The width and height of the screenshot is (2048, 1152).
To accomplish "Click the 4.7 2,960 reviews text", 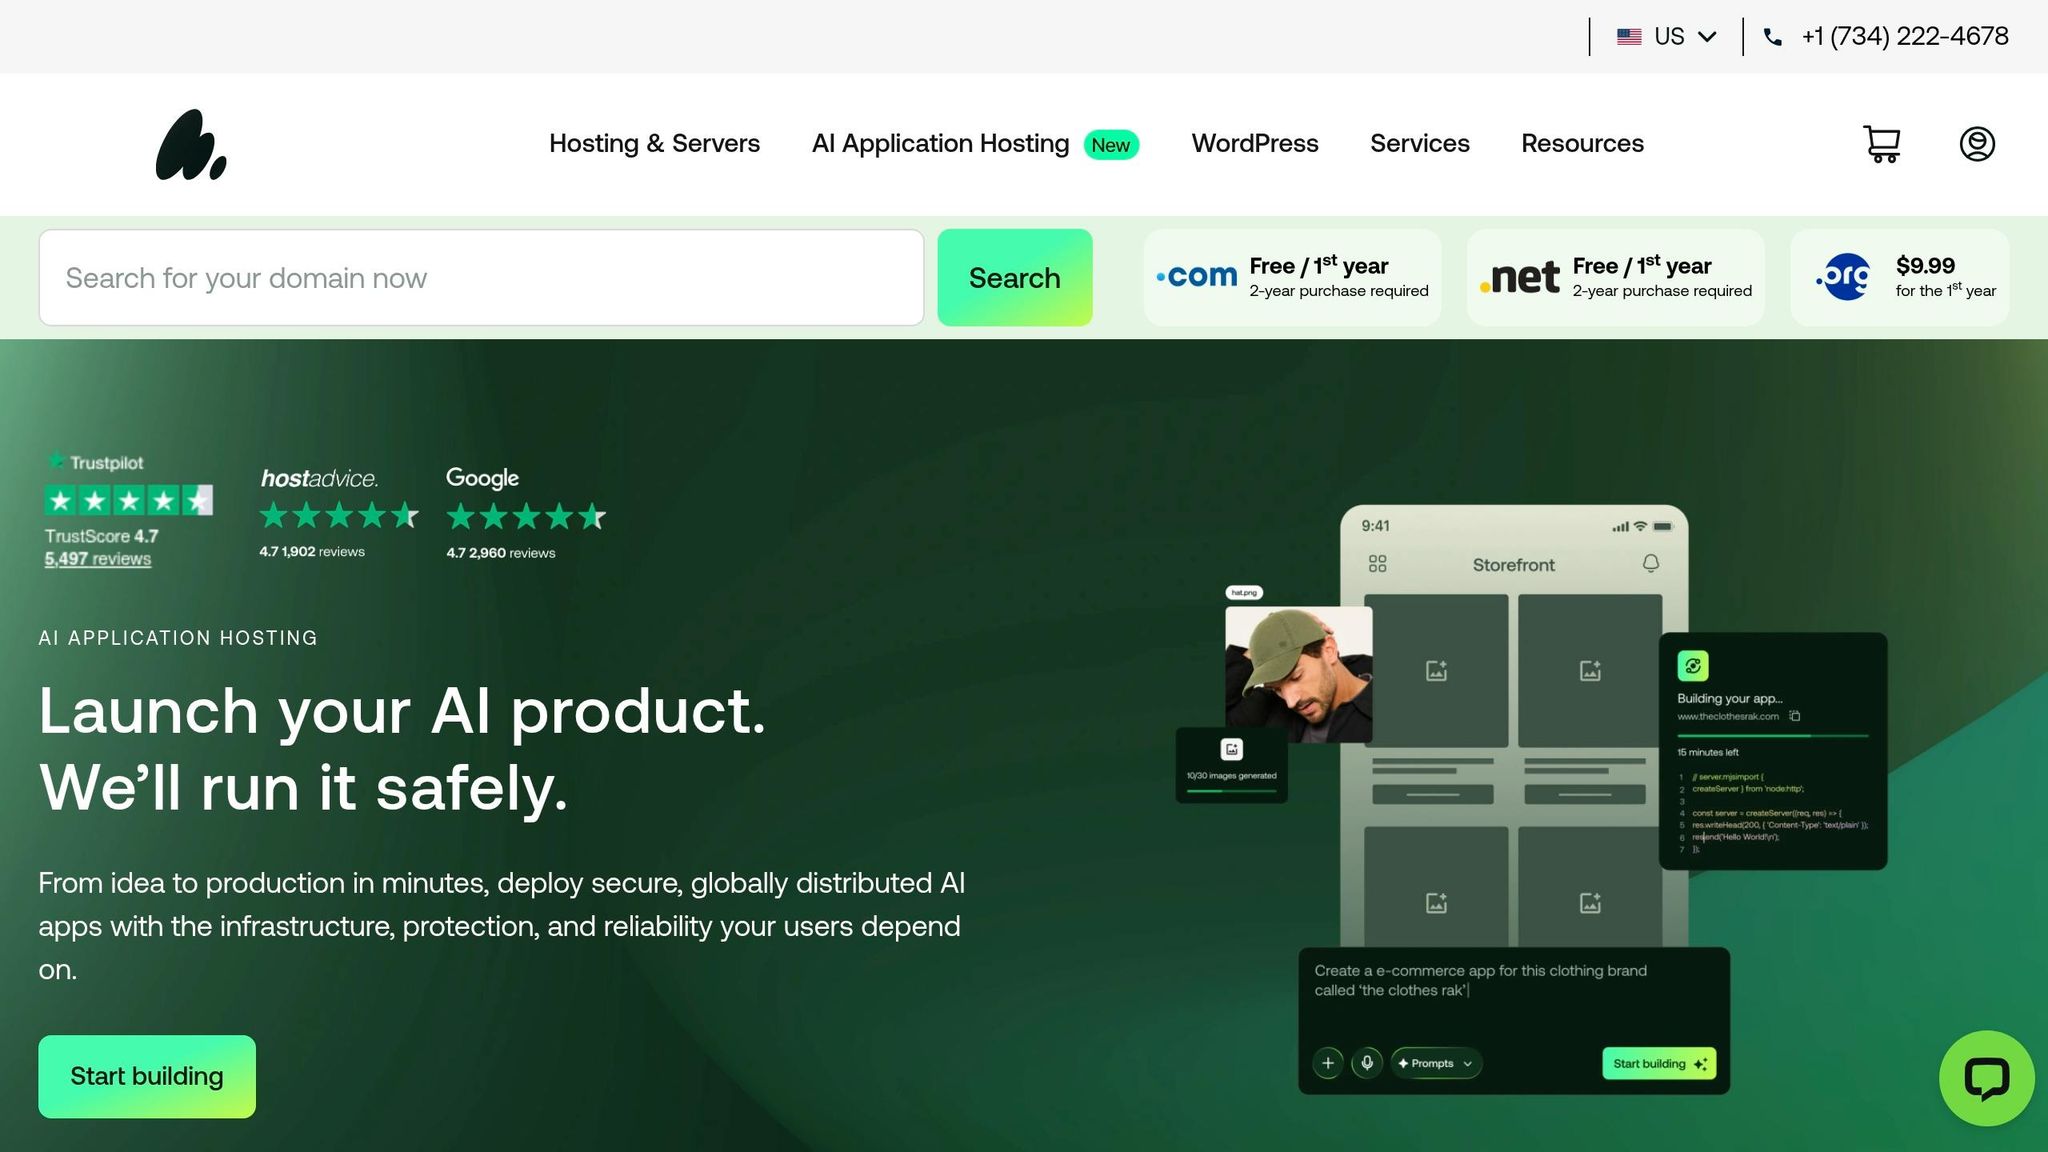I will click(501, 553).
